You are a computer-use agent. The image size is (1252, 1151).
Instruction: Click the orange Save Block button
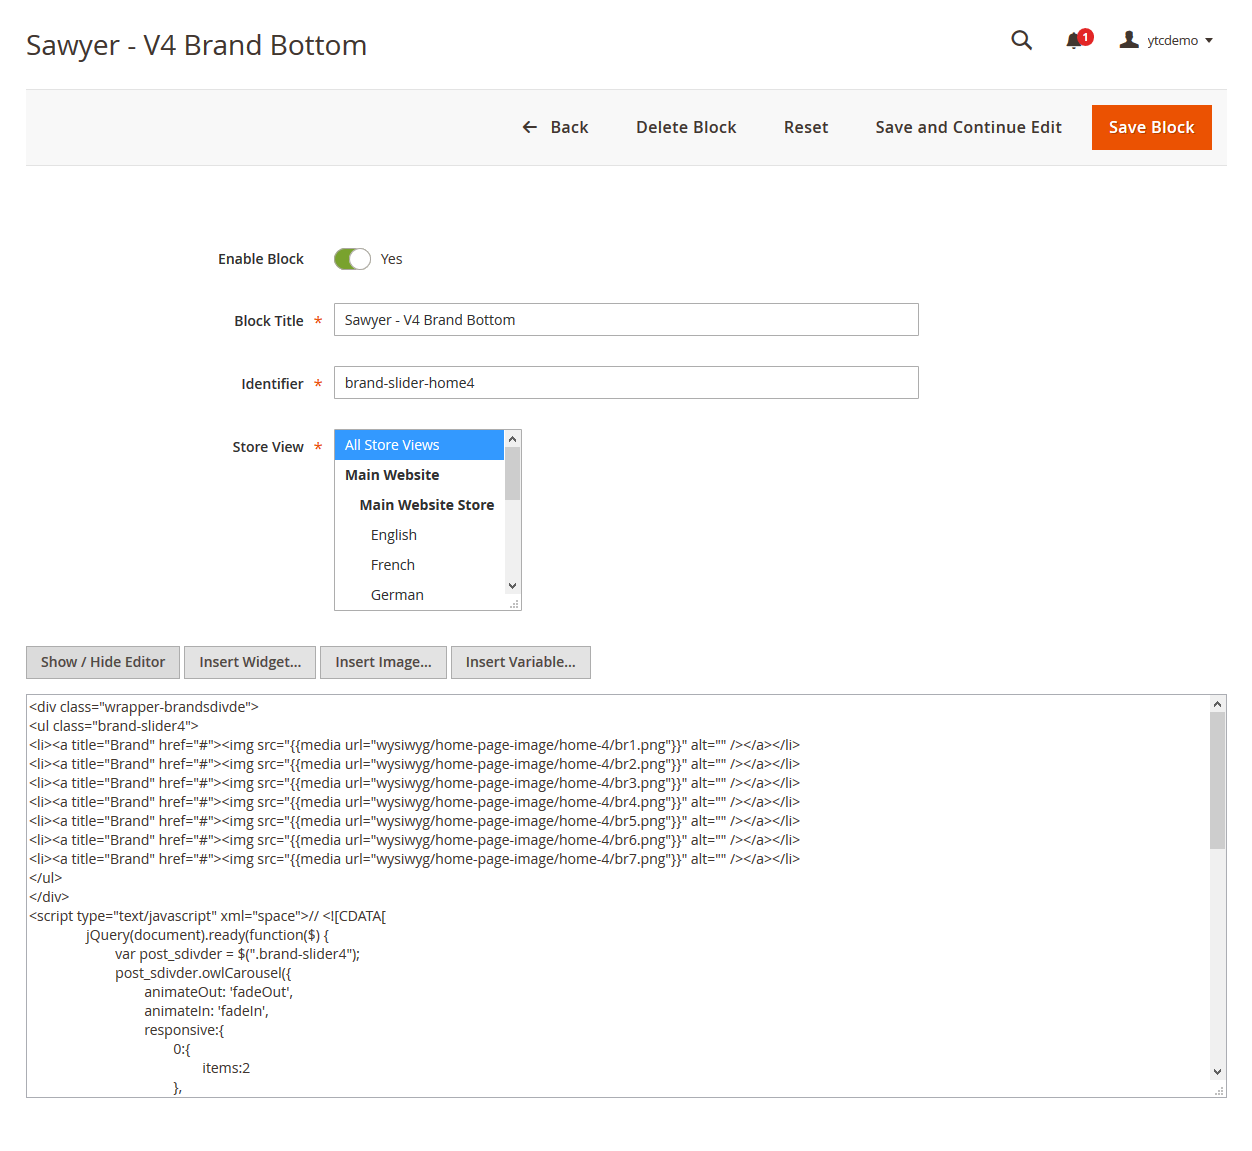(x=1151, y=127)
